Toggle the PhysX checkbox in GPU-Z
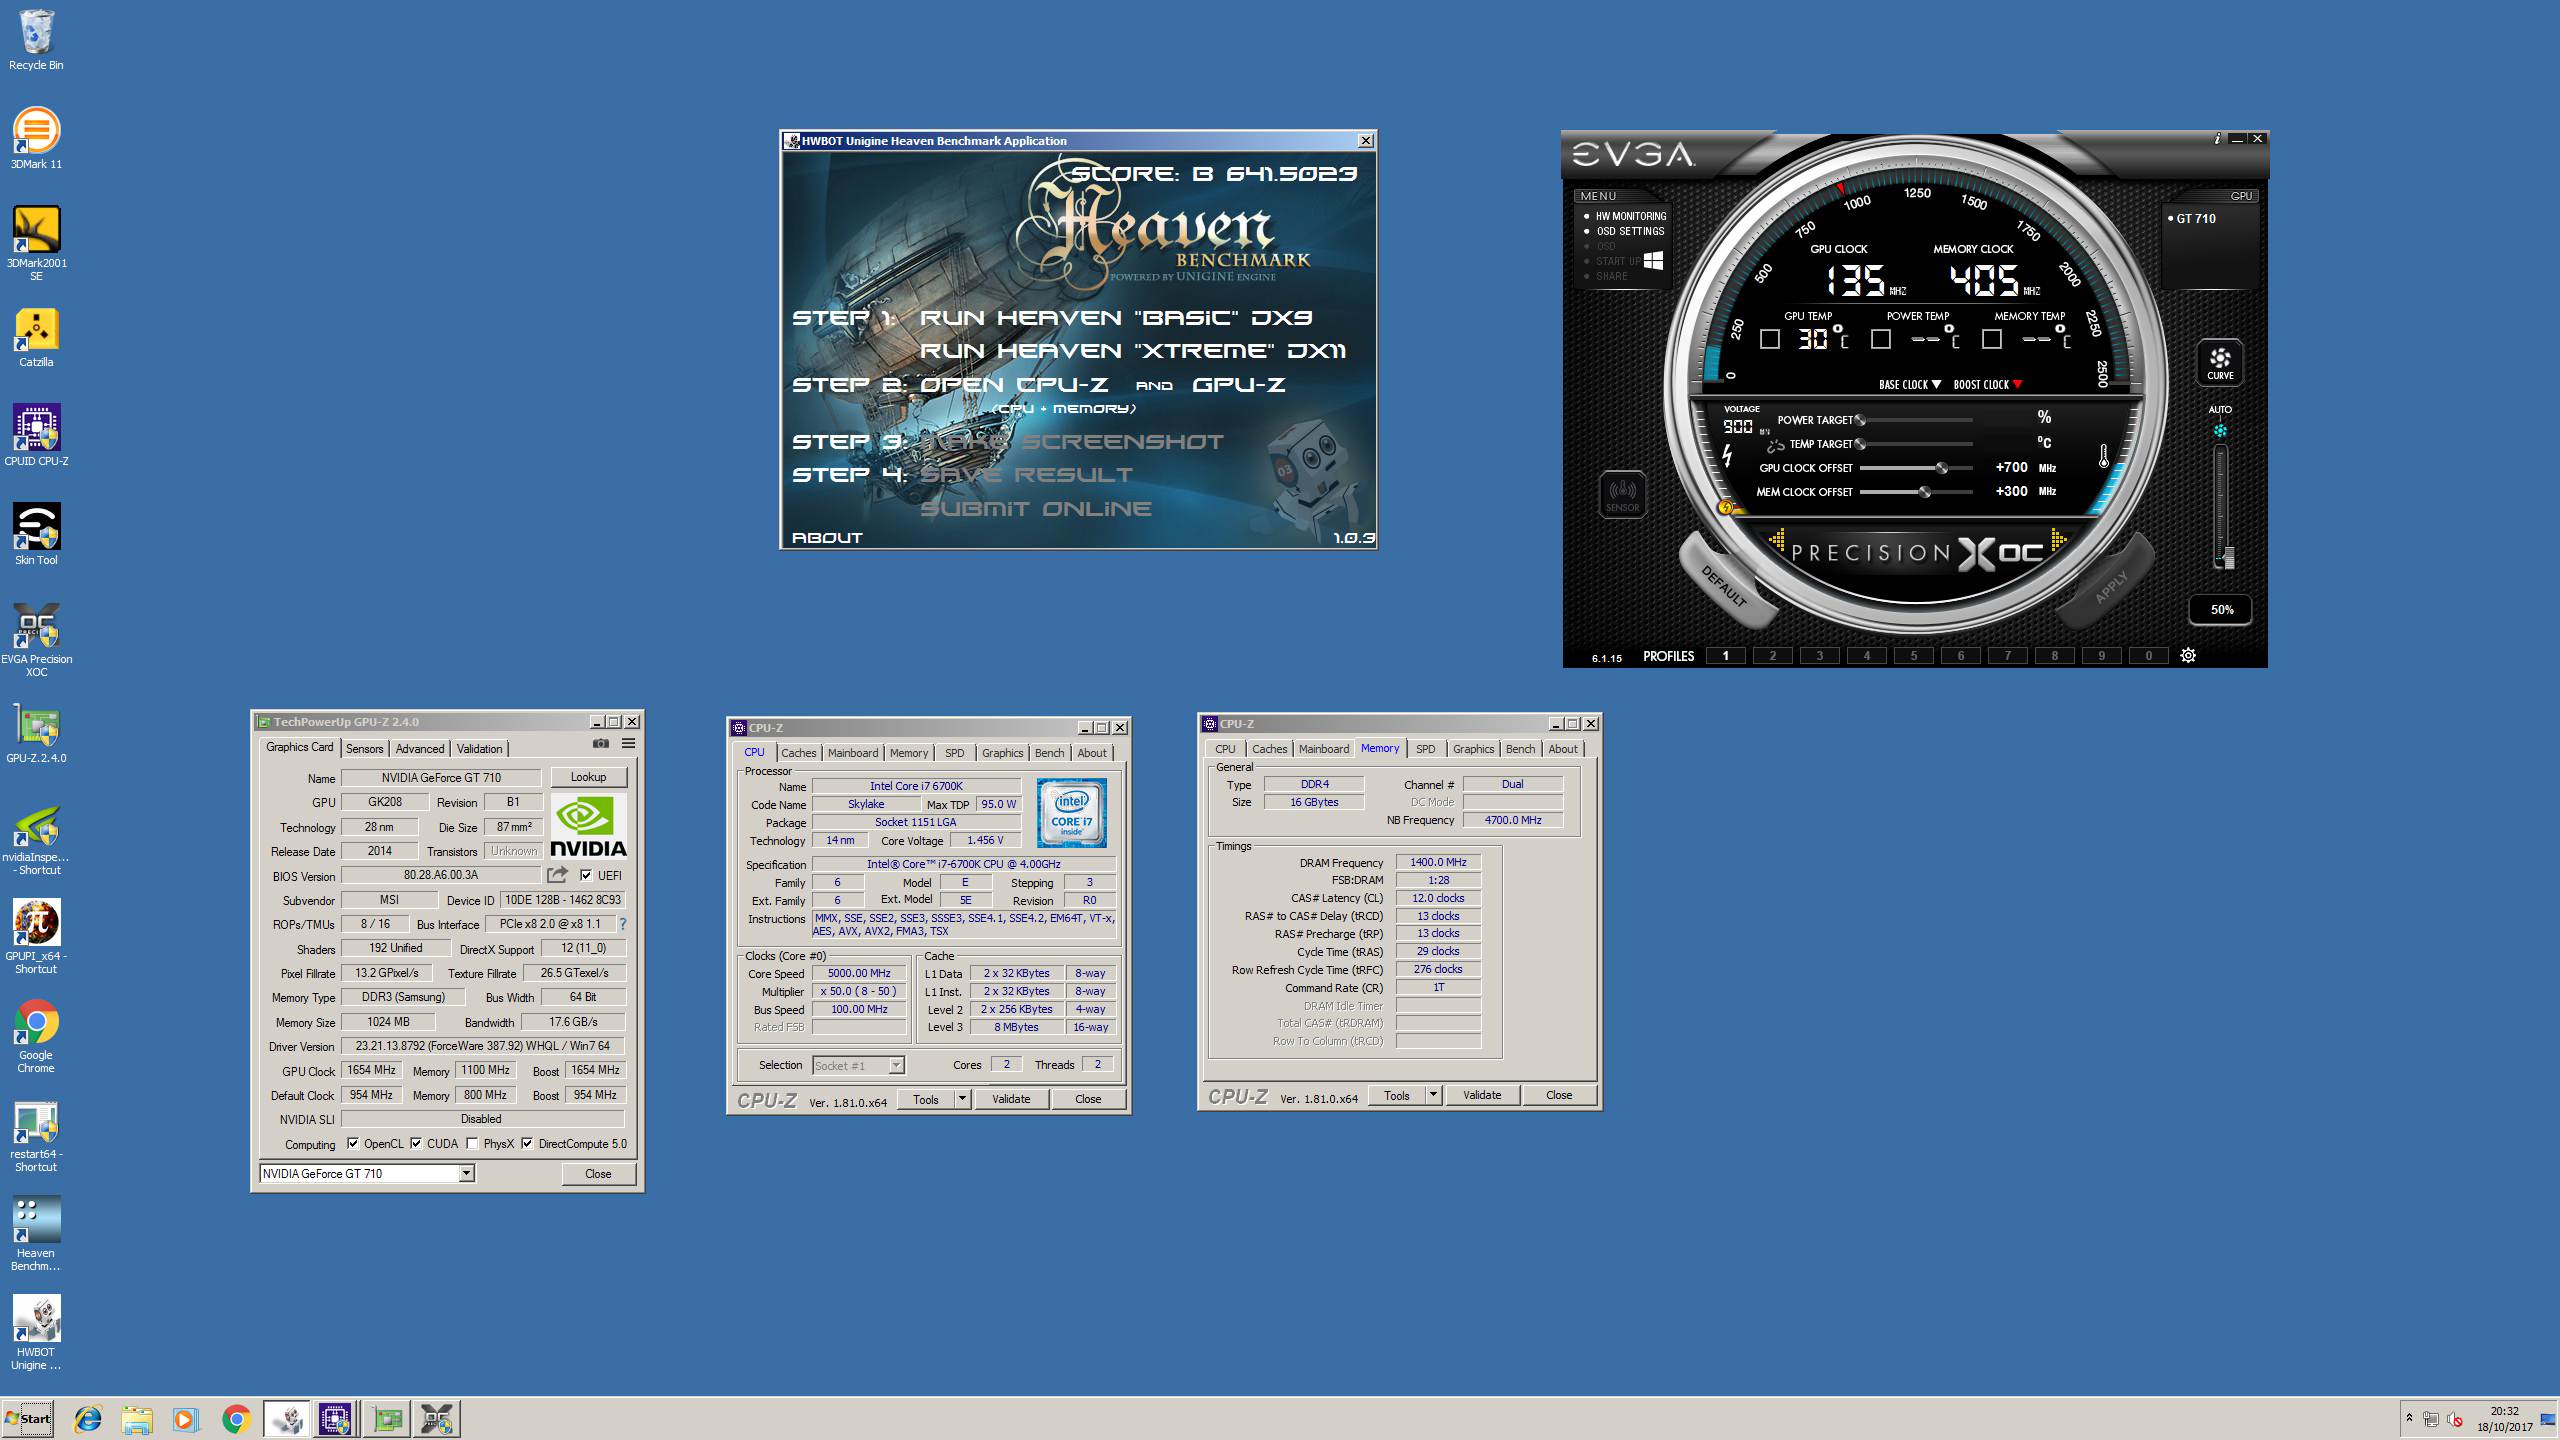 [x=472, y=1143]
